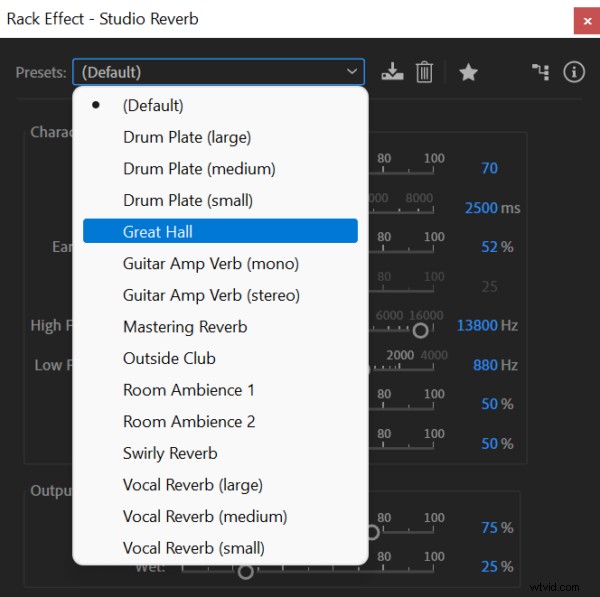Screen dimensions: 600x597
Task: Delete preset using the trash icon
Action: 424,72
